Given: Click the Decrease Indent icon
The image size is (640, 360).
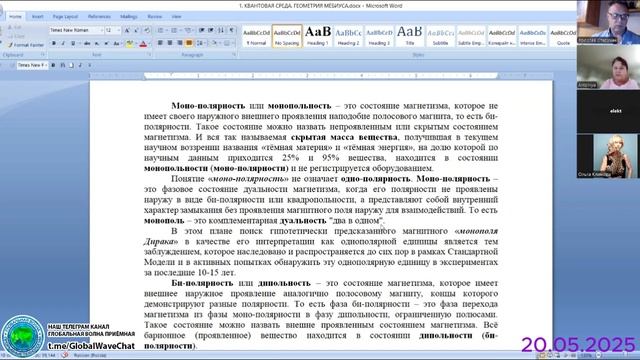Looking at the screenshot, I should coord(202,30).
